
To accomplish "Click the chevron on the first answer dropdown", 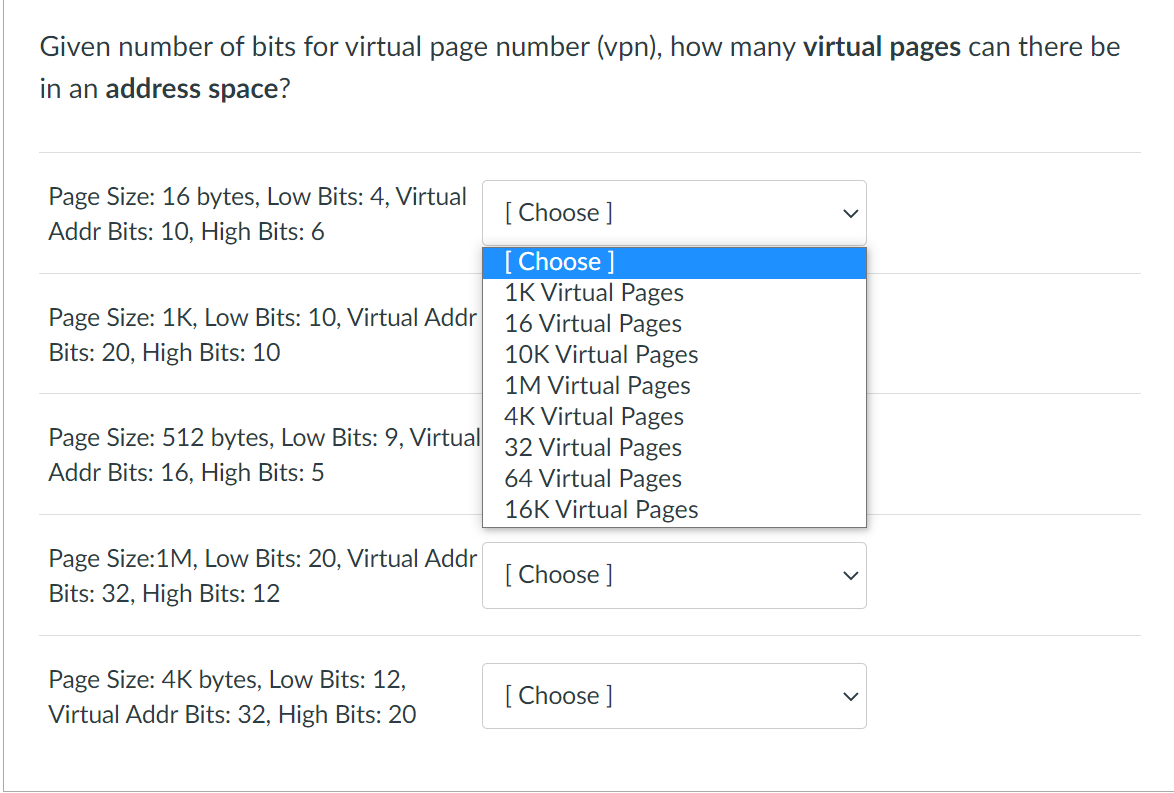I will 849,213.
